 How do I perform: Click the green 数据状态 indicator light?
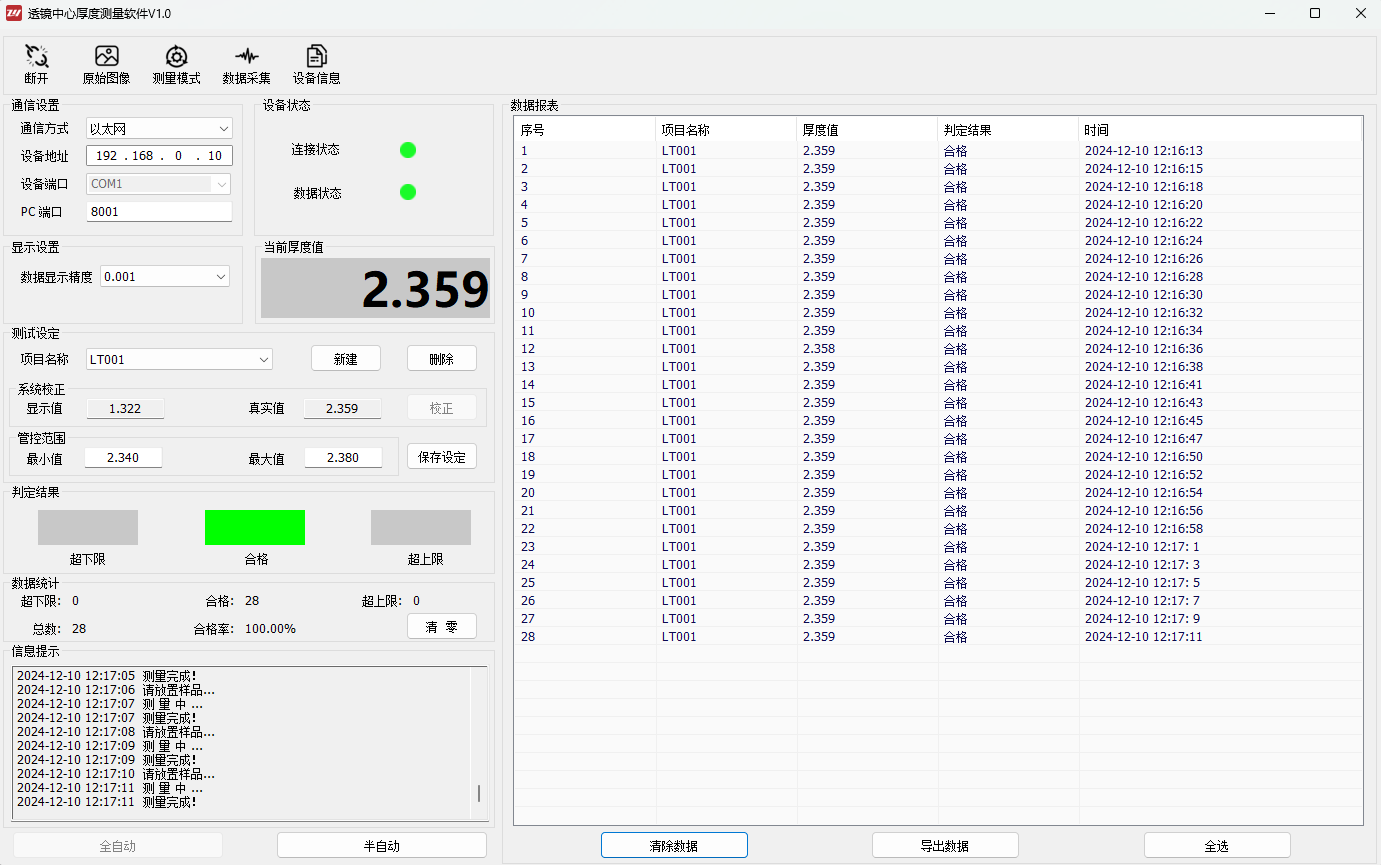408,192
